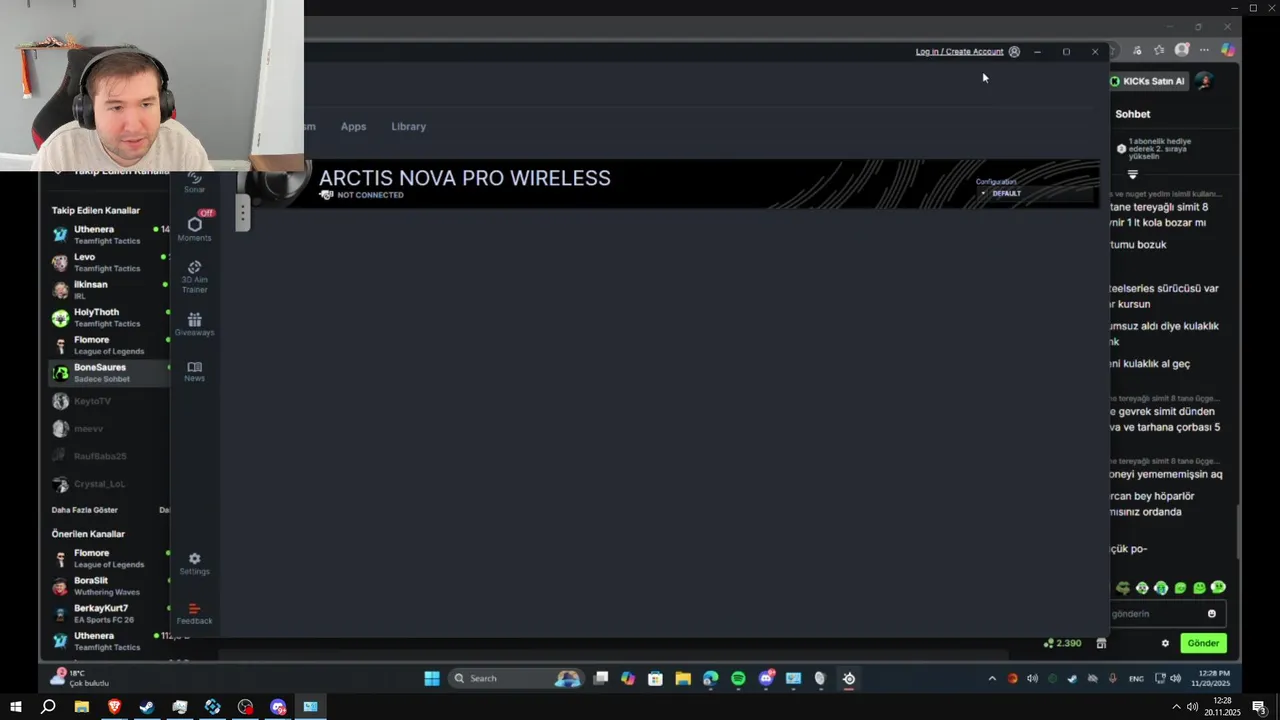
Task: Open Giveaways in SteelSeries GG sidebar
Action: tap(194, 324)
